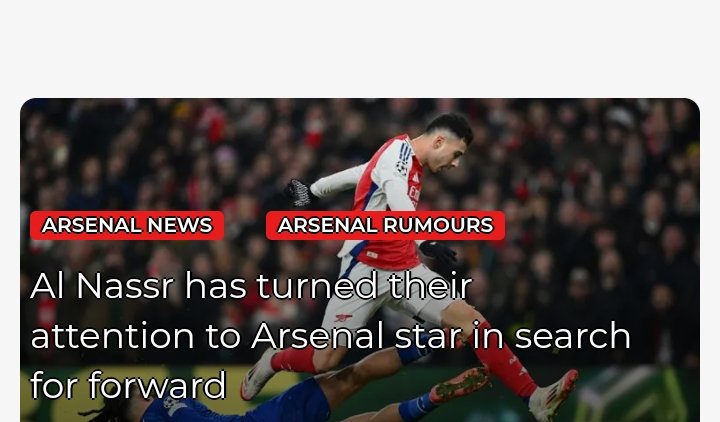The image size is (720, 422).
Task: Click the Arsenal player's head in the photo
Action: (x=449, y=141)
